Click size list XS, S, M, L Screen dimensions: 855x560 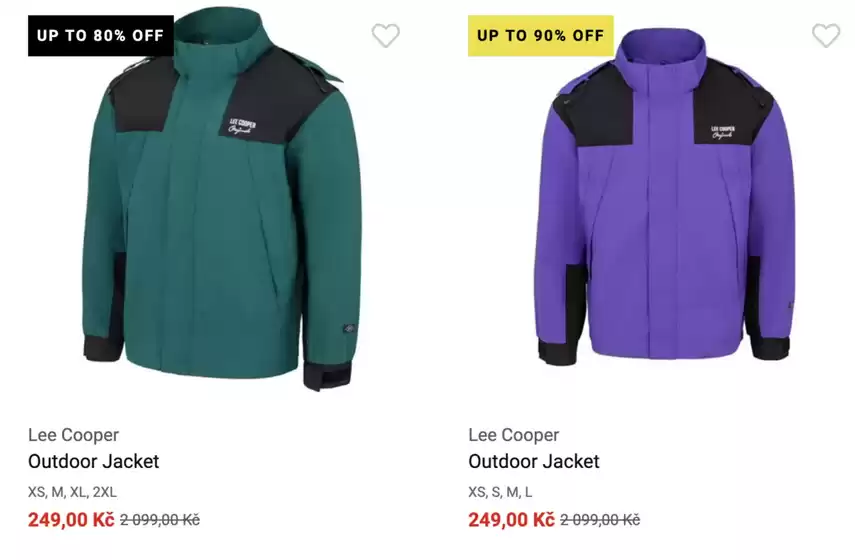point(500,492)
